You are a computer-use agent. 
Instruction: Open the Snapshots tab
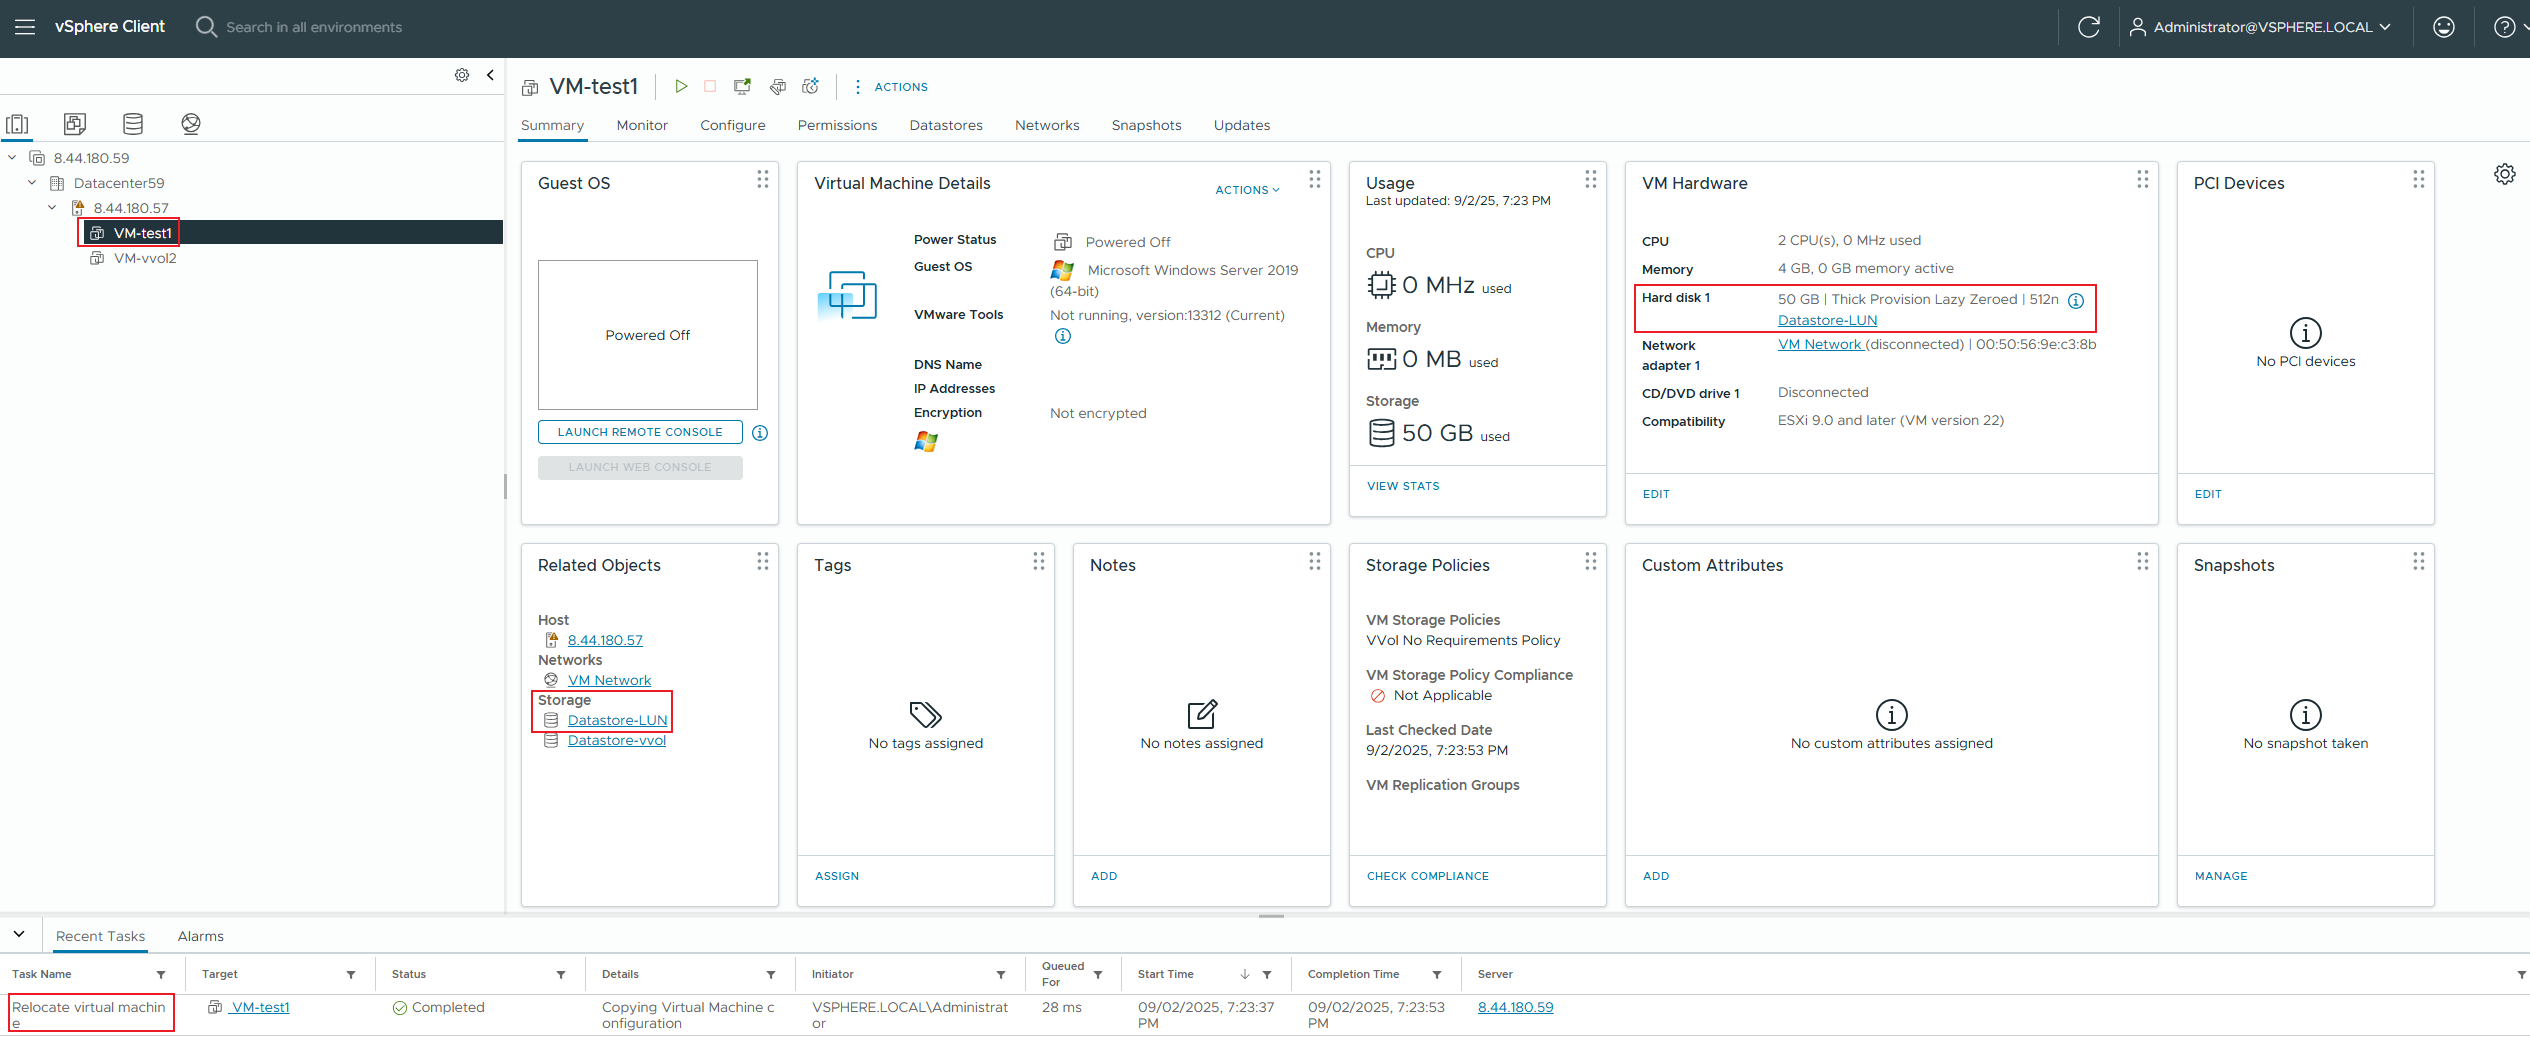click(1146, 125)
